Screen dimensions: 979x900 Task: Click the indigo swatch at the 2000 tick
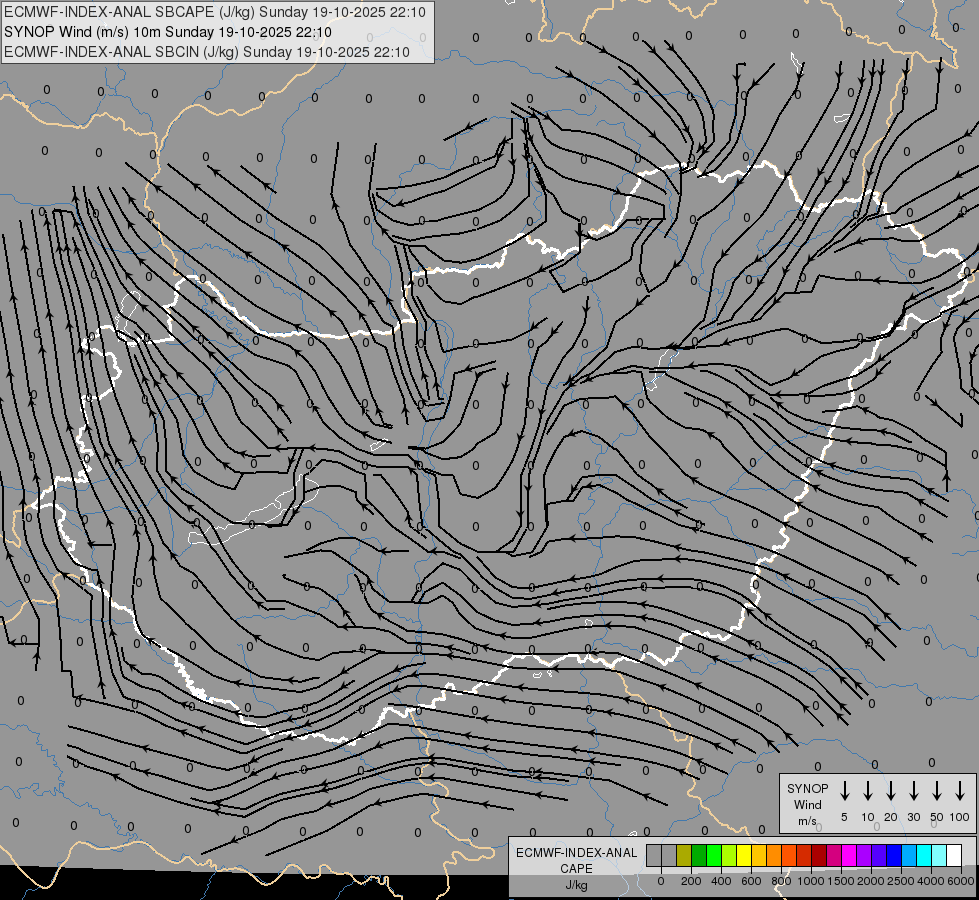(880, 855)
